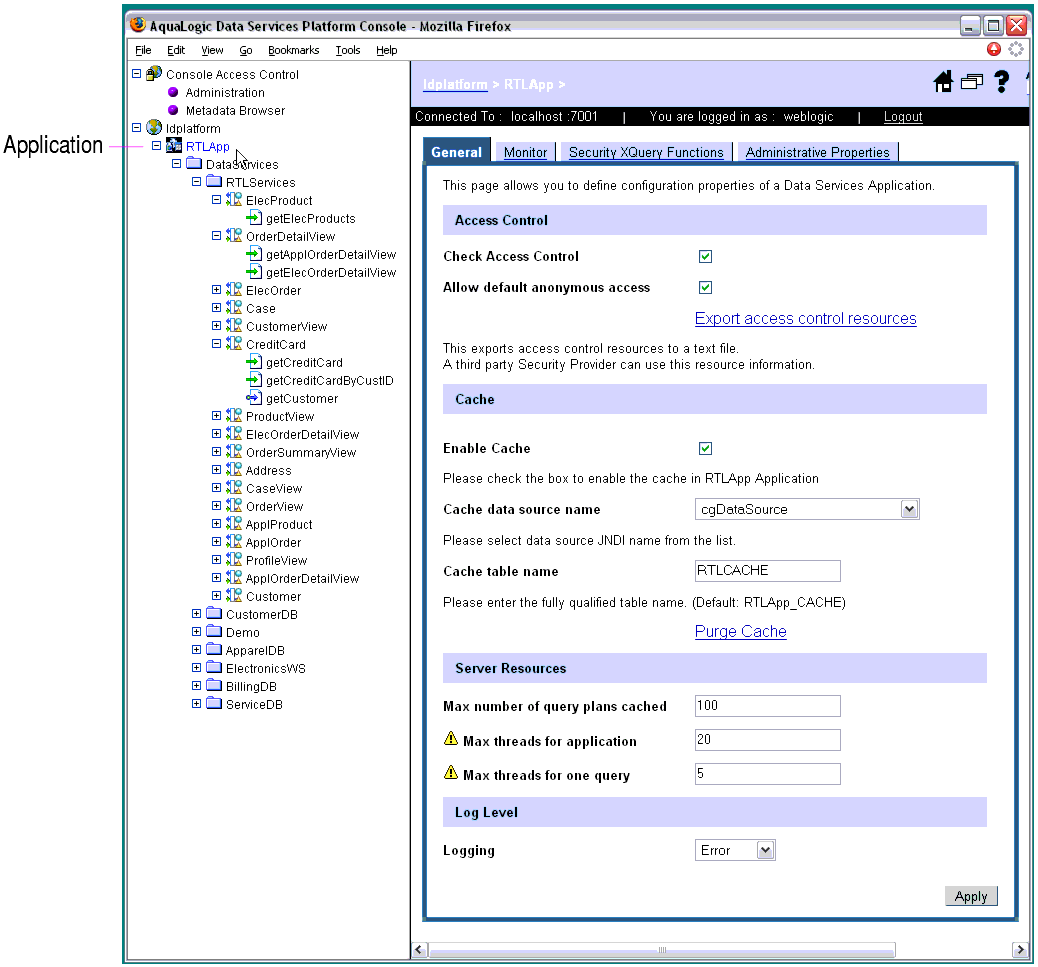The width and height of the screenshot is (1038, 967).
Task: Click the purple Administration bullet icon
Action: pos(173,92)
